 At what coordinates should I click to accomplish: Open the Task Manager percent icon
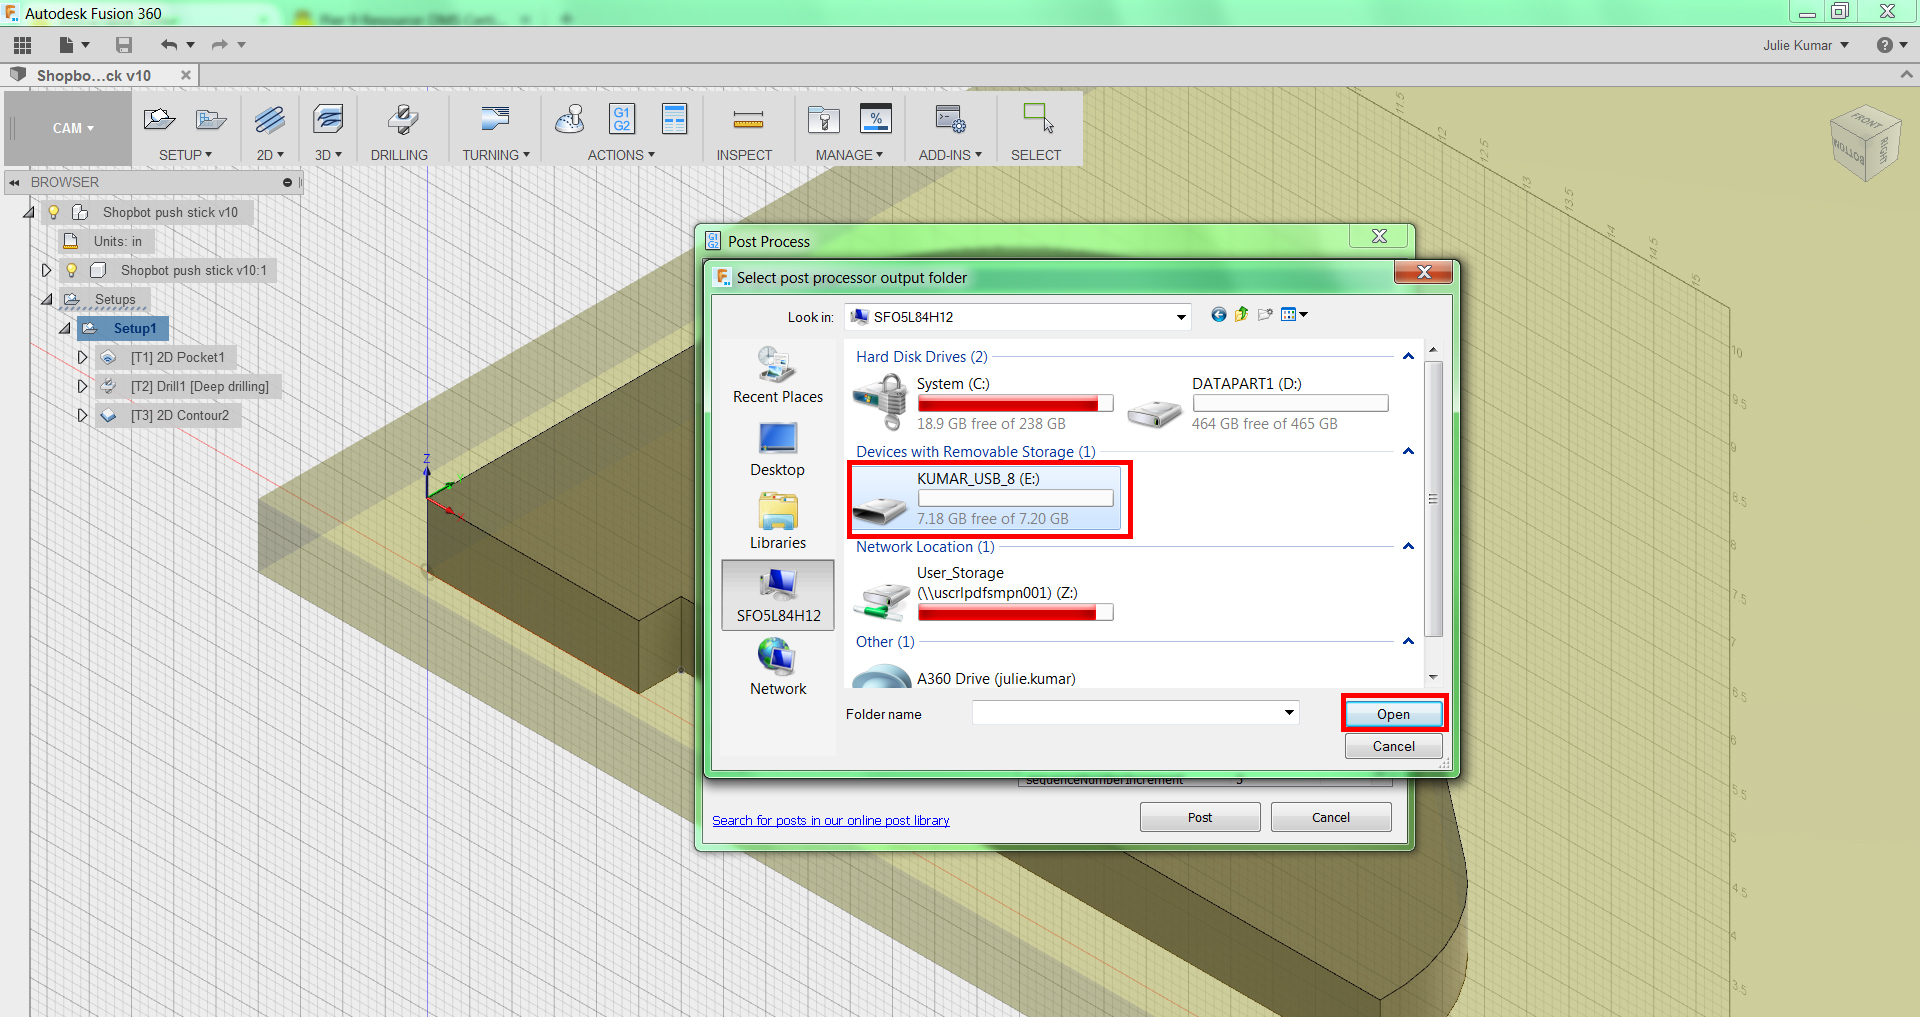pyautogui.click(x=876, y=119)
